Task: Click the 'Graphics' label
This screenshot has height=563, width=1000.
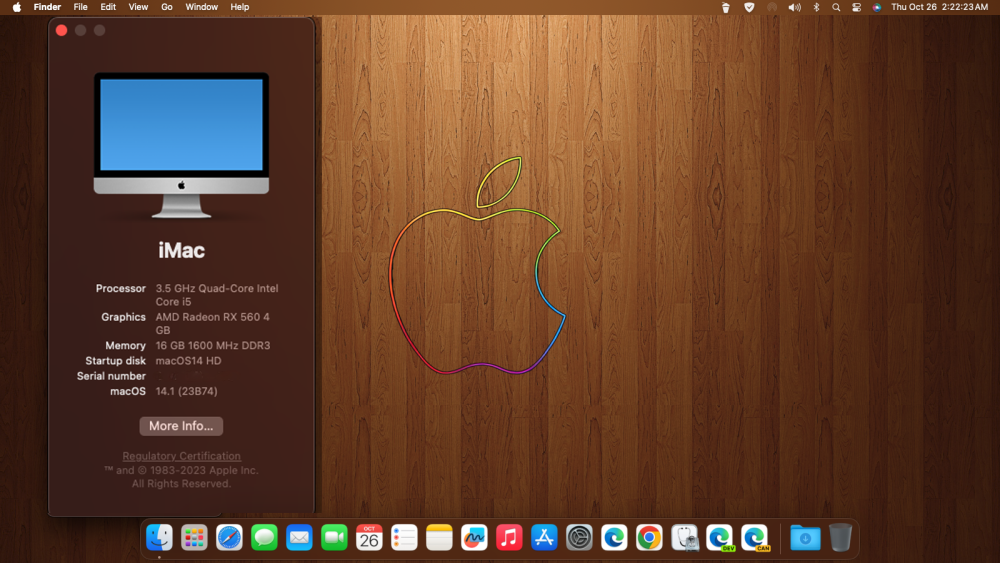Action: tap(123, 317)
